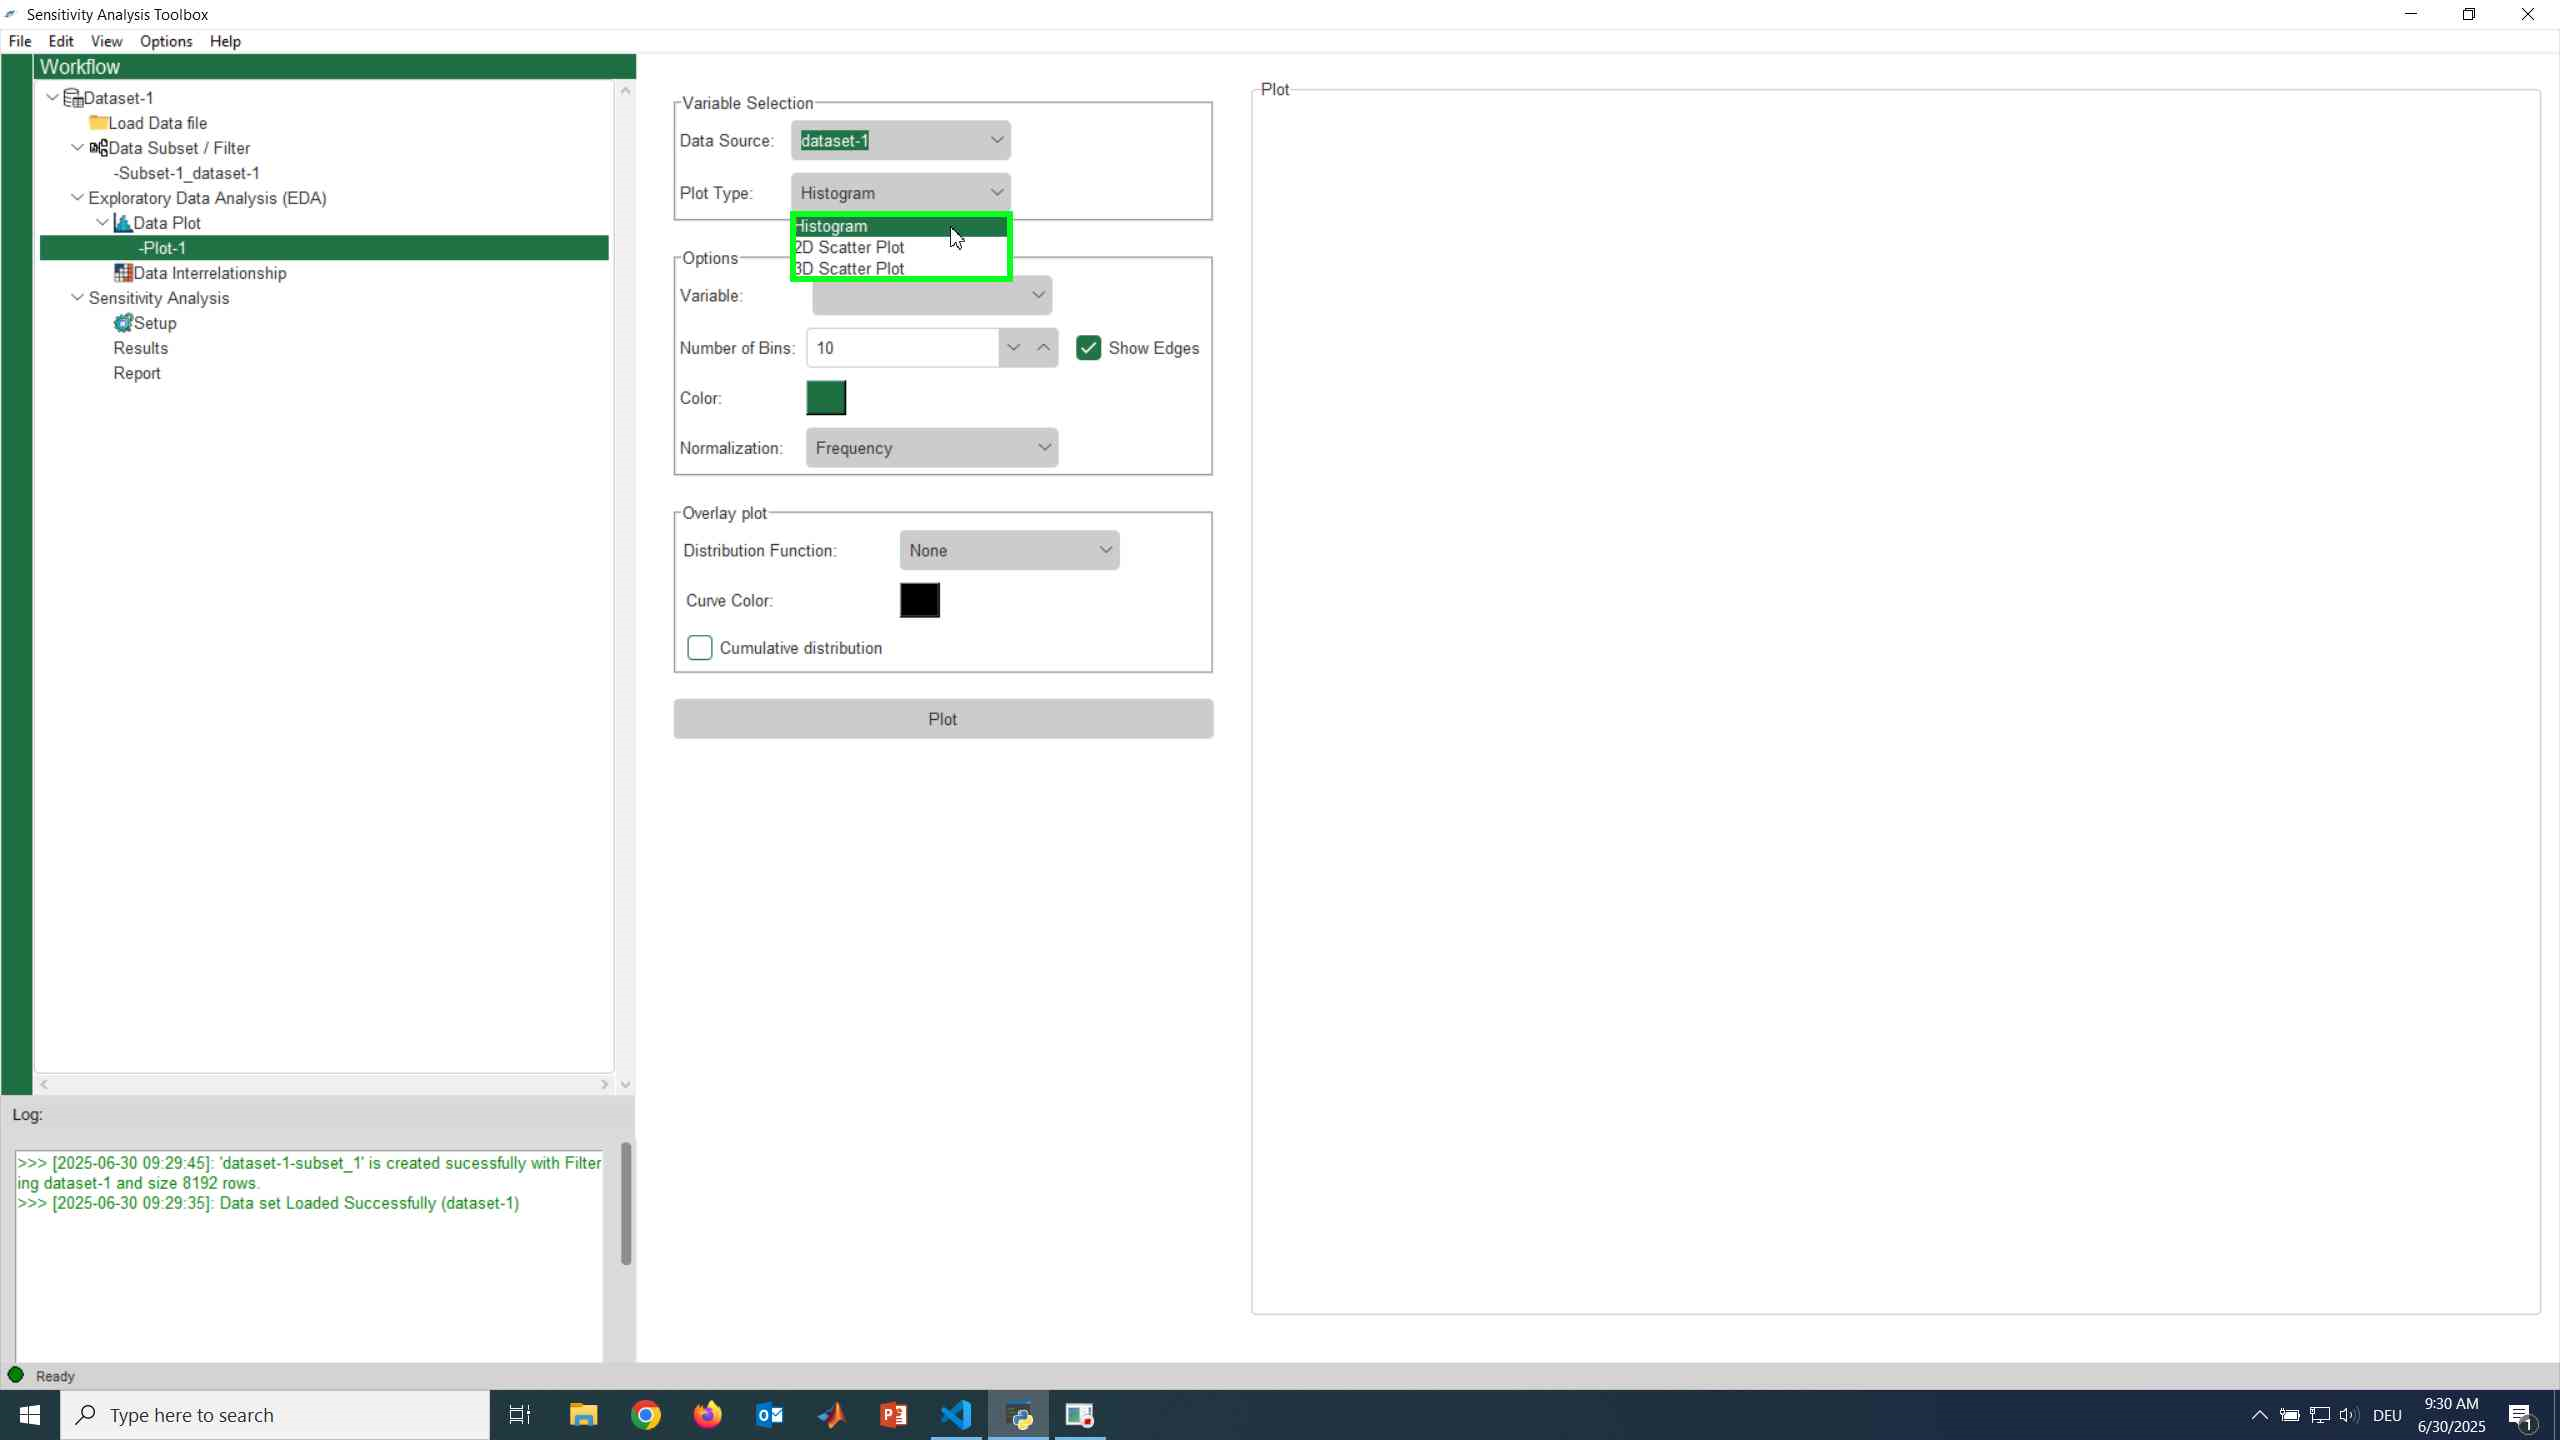This screenshot has height=1440, width=2560.
Task: Click the Log panel vertical scrollbar
Action: (626, 1203)
